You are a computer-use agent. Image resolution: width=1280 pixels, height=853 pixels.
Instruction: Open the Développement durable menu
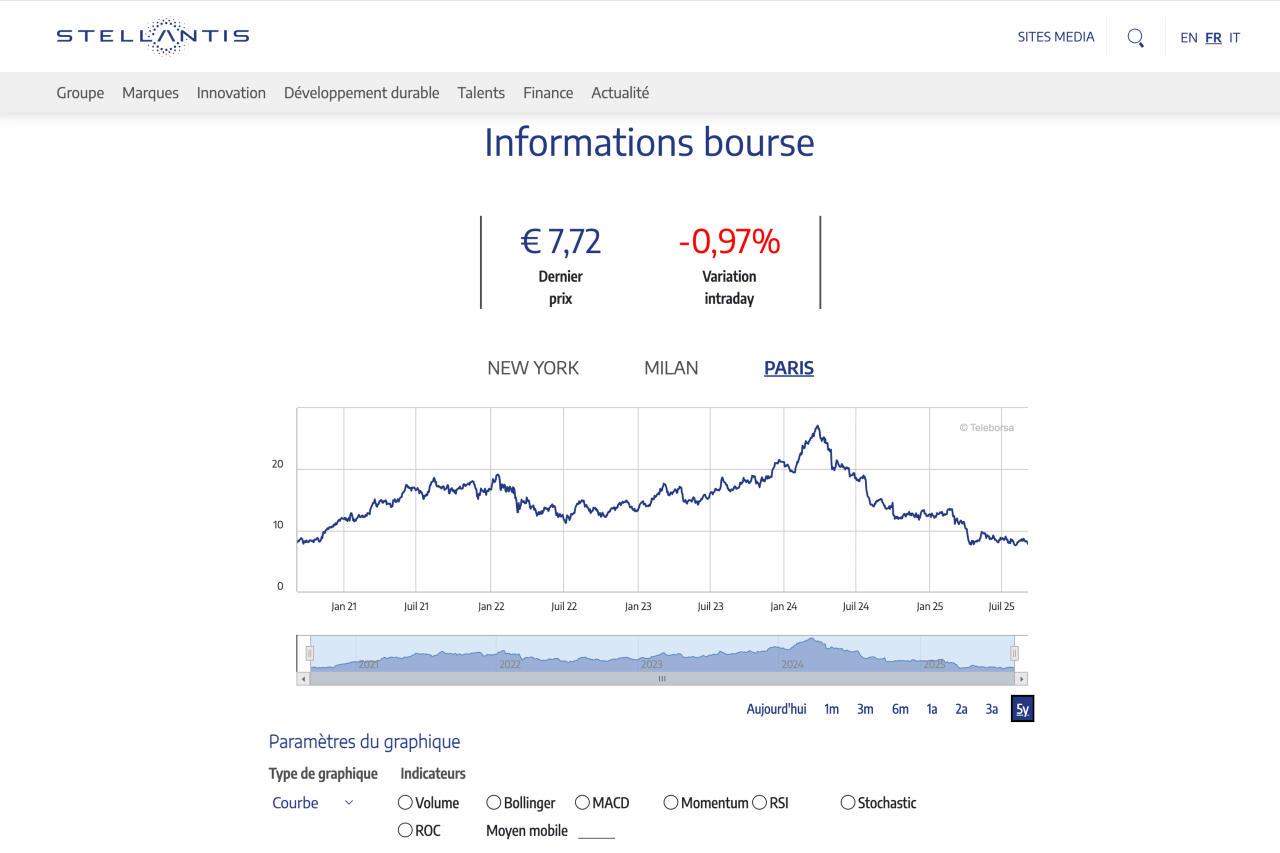coord(361,92)
